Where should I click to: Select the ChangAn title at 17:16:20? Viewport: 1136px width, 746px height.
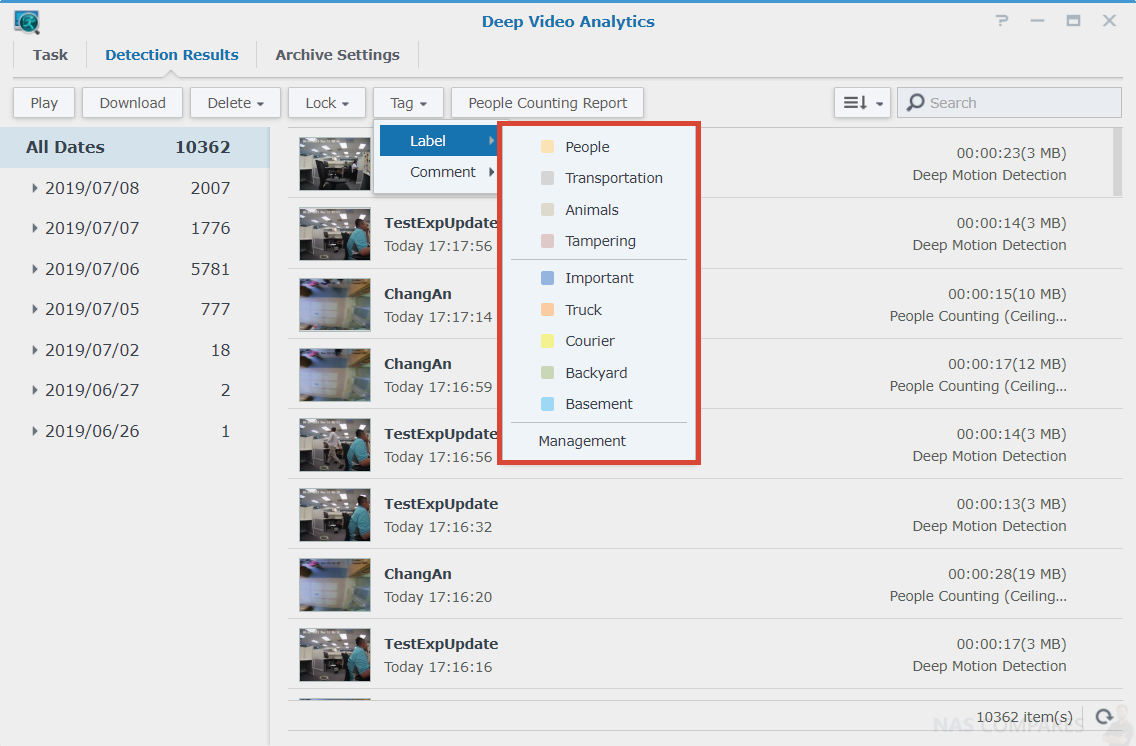click(418, 574)
